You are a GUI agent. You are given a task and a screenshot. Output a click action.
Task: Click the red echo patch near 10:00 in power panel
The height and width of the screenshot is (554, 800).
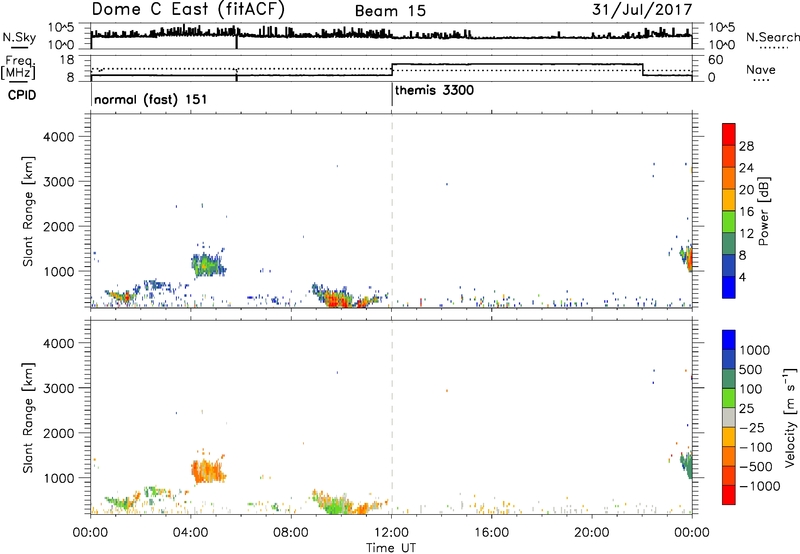(338, 300)
